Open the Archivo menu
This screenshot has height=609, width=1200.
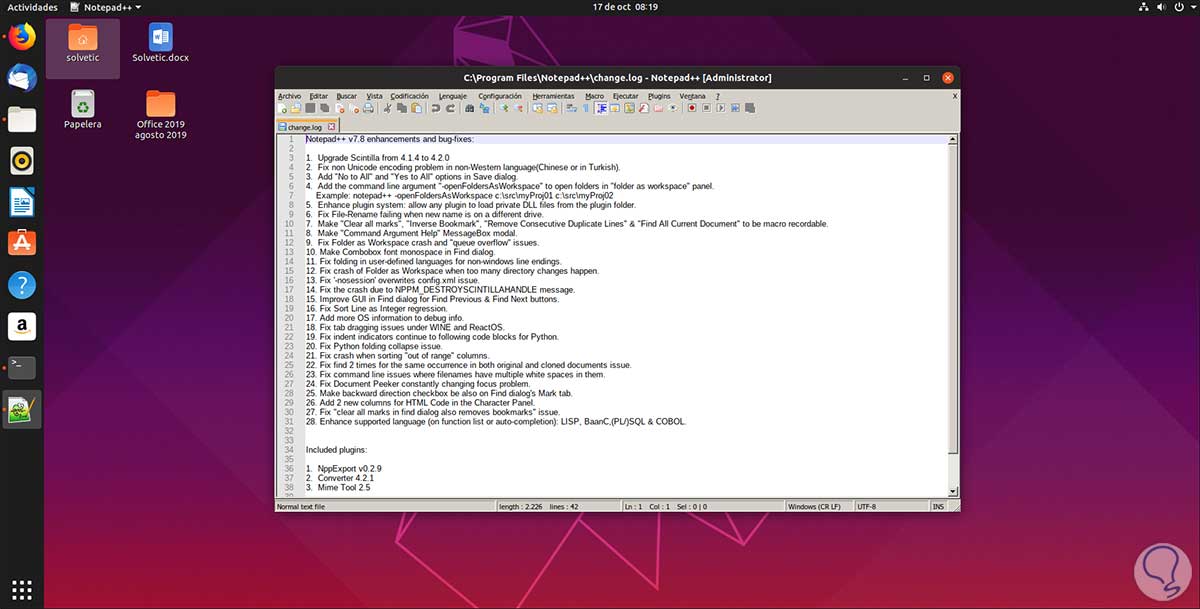289,96
